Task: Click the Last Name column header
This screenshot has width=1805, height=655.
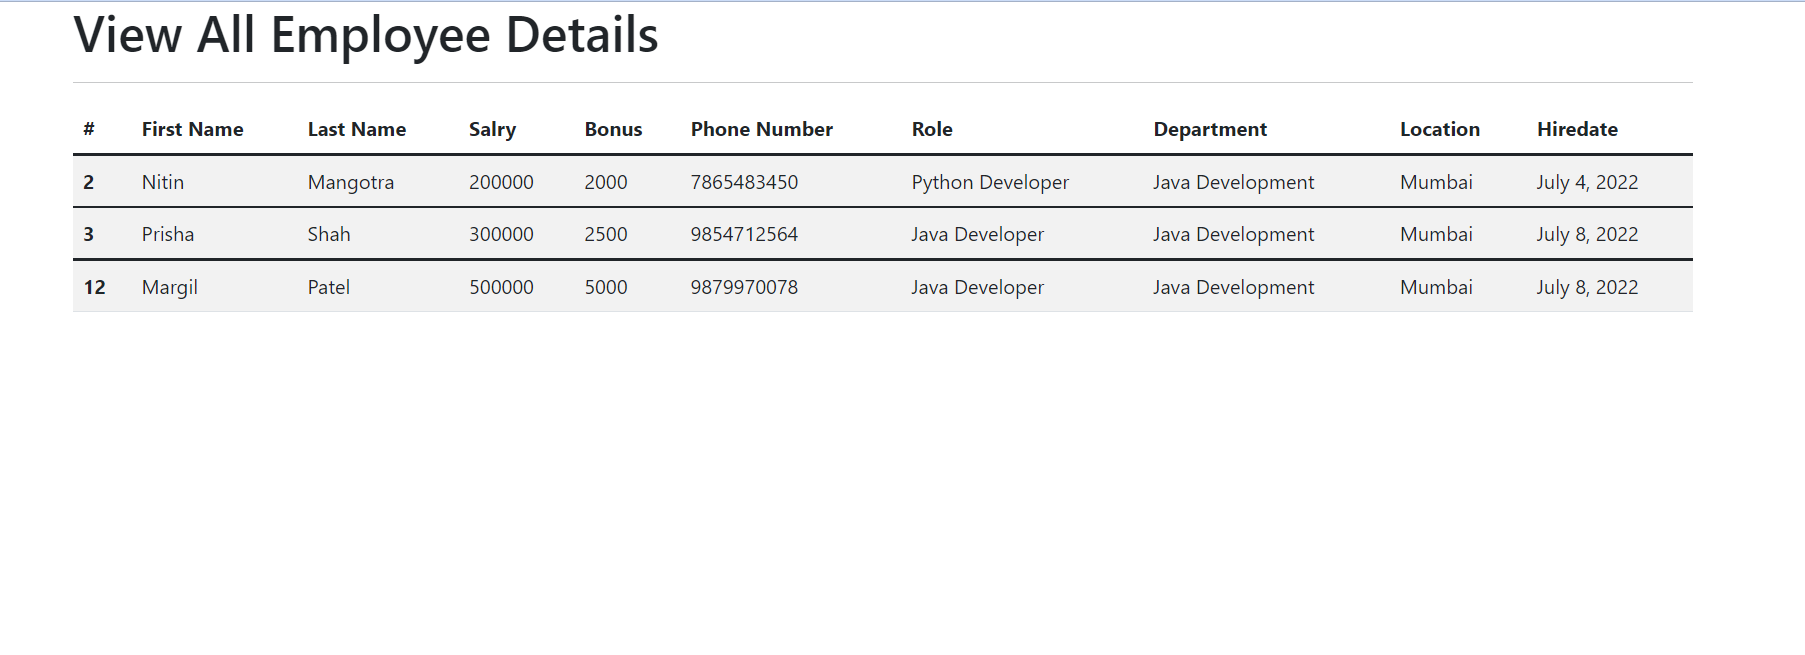Action: [357, 129]
